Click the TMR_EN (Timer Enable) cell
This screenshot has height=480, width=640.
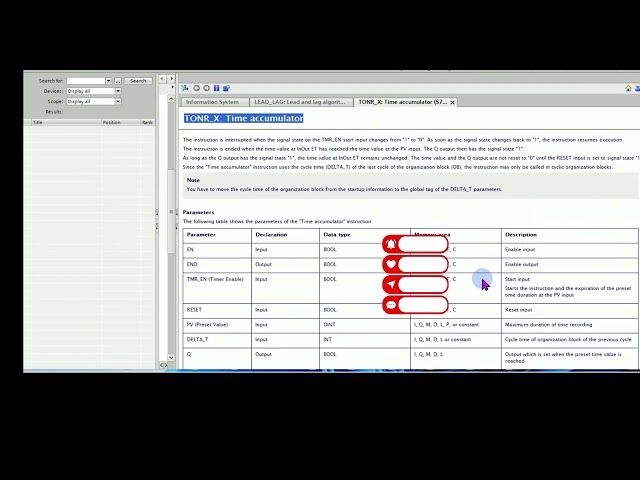[217, 288]
